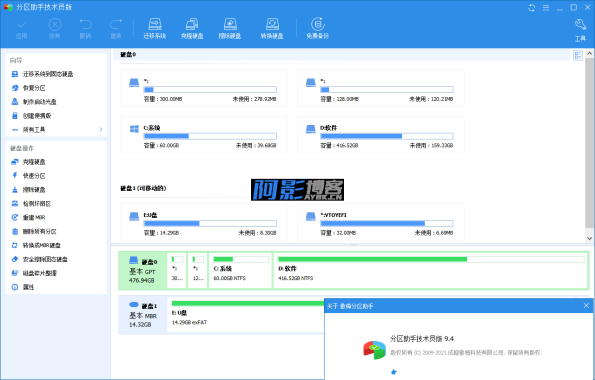The image size is (595, 380).
Task: Click the refresh icon in the title bar
Action: pyautogui.click(x=532, y=8)
